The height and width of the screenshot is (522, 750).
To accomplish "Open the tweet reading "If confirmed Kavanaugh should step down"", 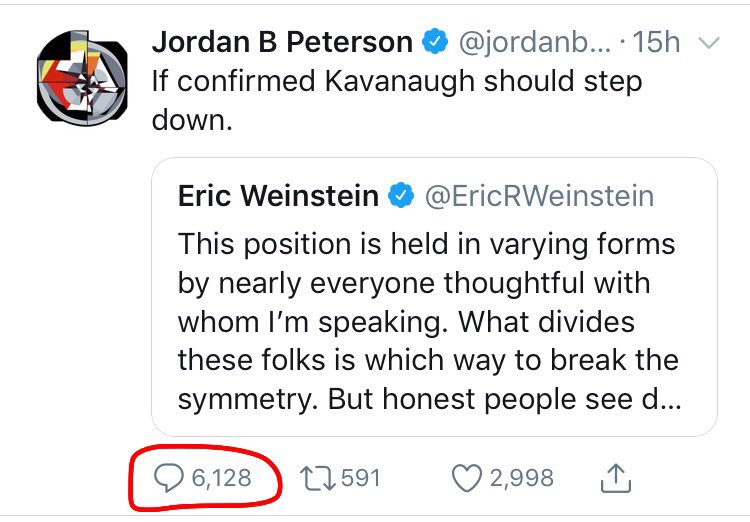I will [x=397, y=100].
